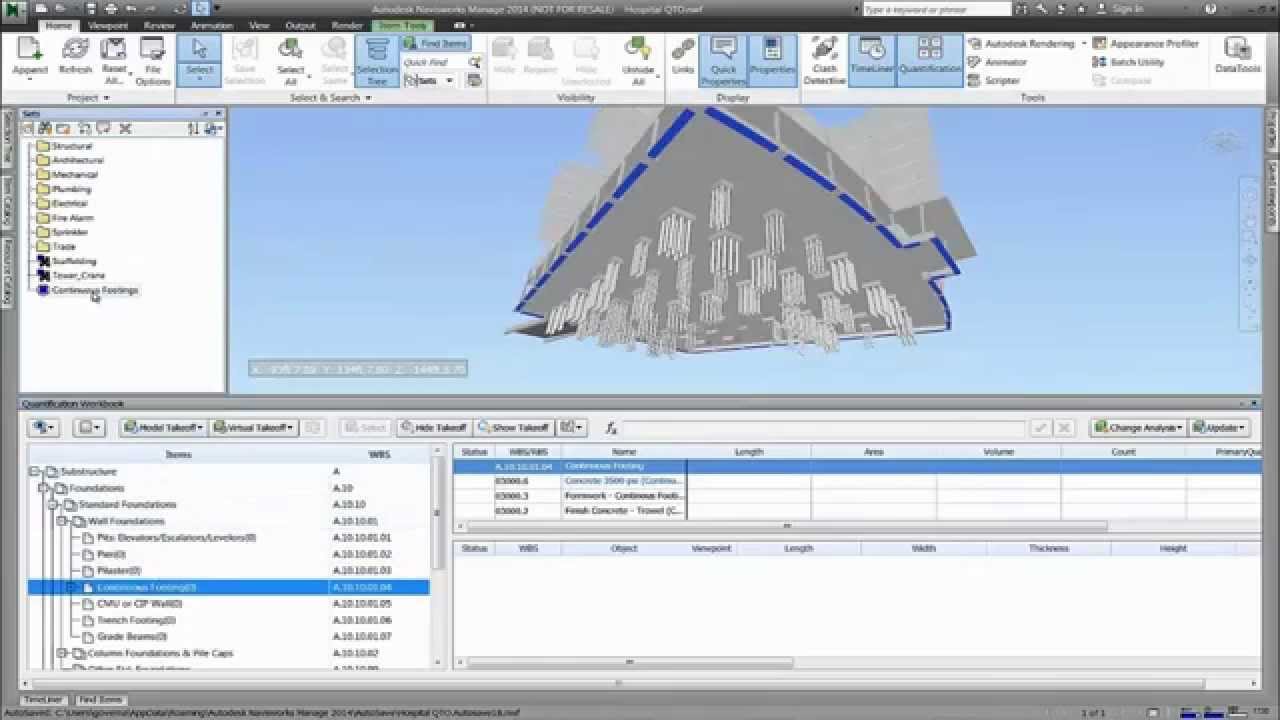This screenshot has height=720, width=1280.
Task: Launch Clash Detective tool
Action: pyautogui.click(x=825, y=60)
